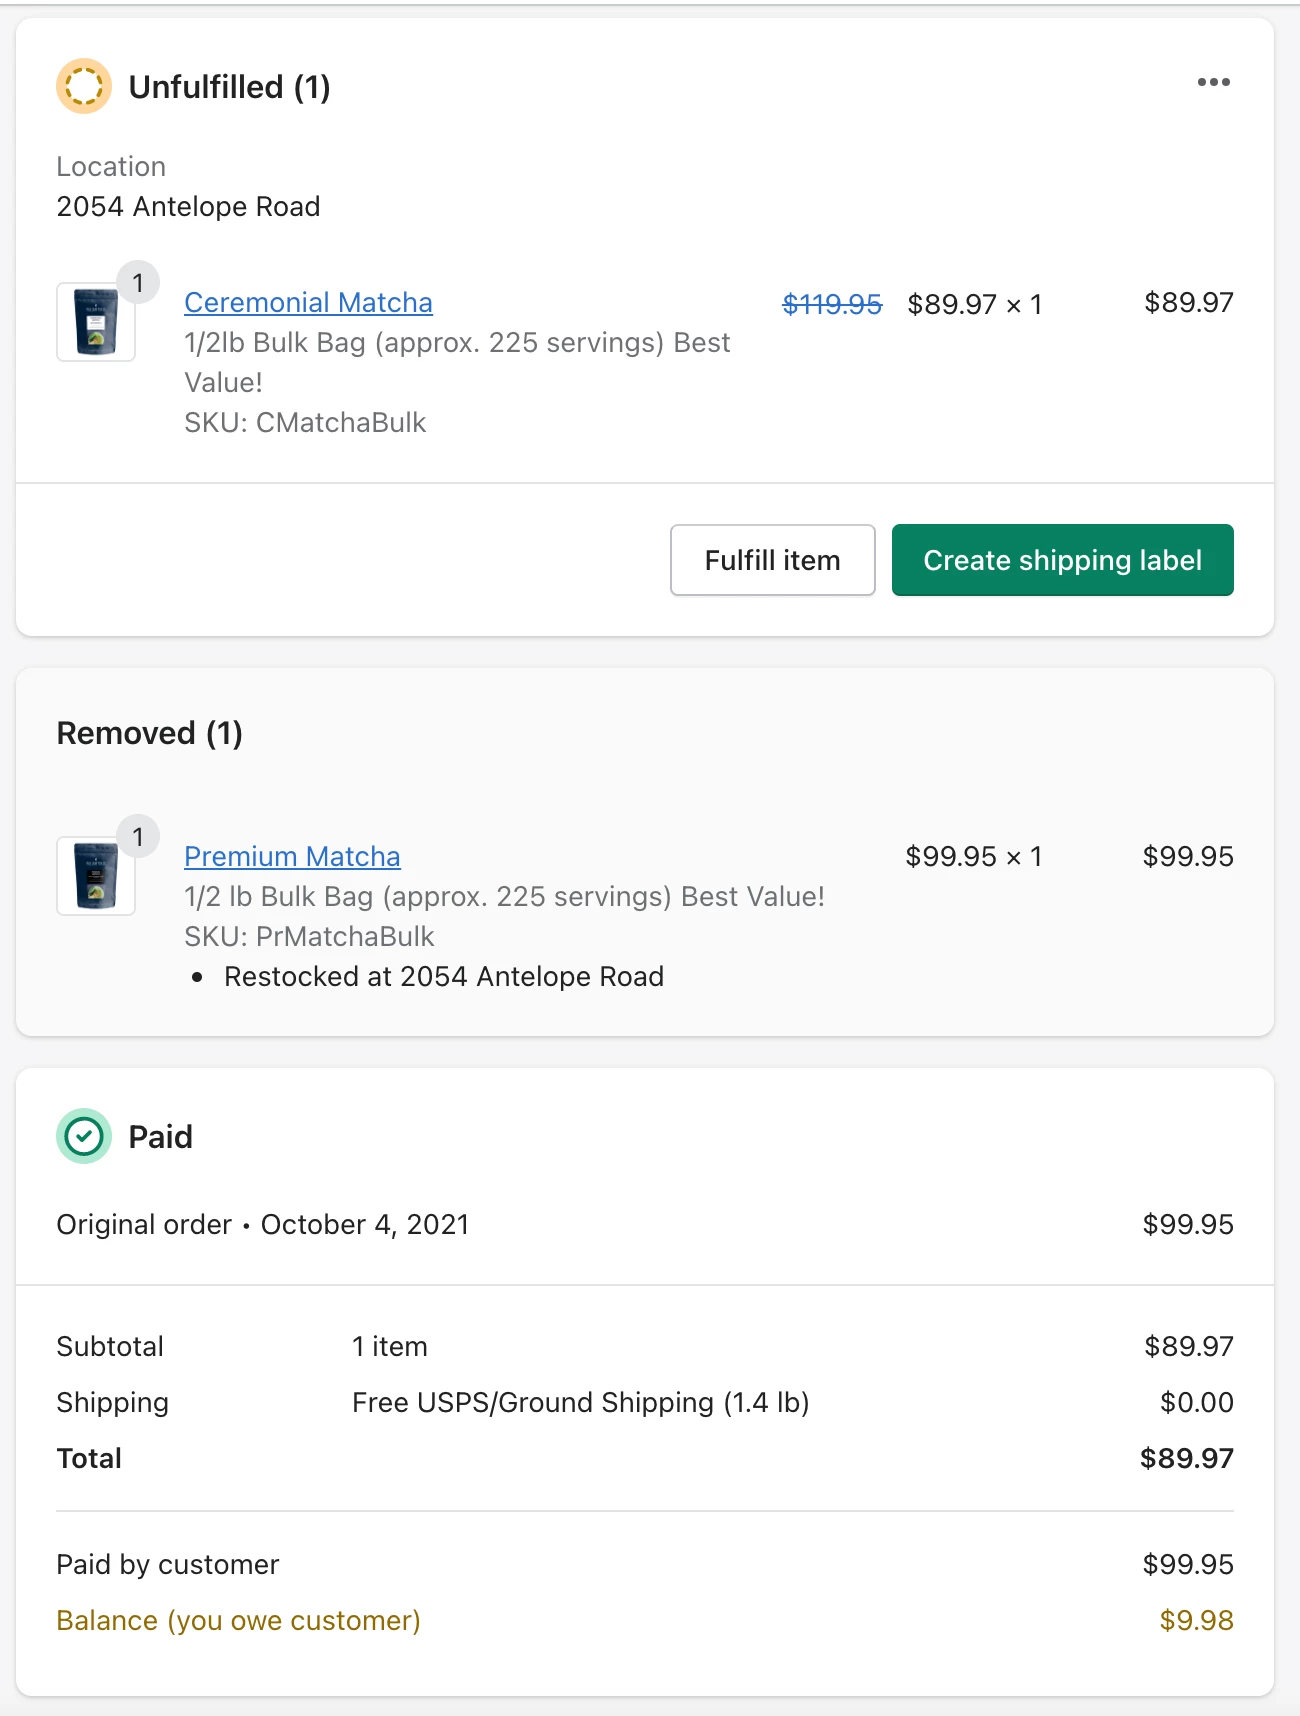Click the SKU: PrMatchaBulk text

309,936
